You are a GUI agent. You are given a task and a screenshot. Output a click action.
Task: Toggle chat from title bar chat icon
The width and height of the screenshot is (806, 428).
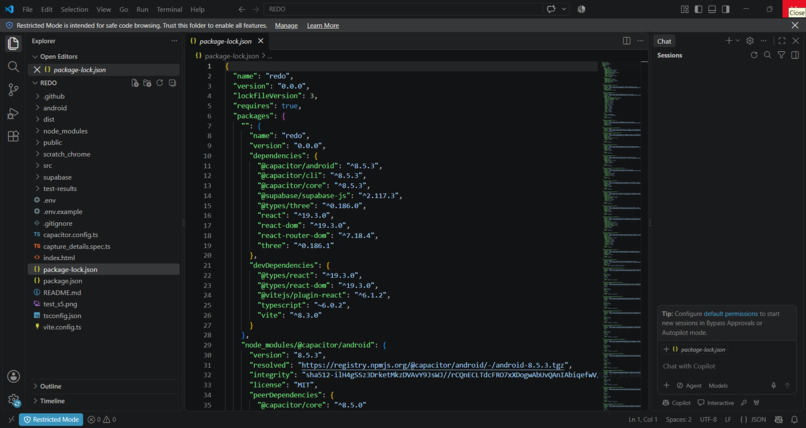(x=551, y=9)
